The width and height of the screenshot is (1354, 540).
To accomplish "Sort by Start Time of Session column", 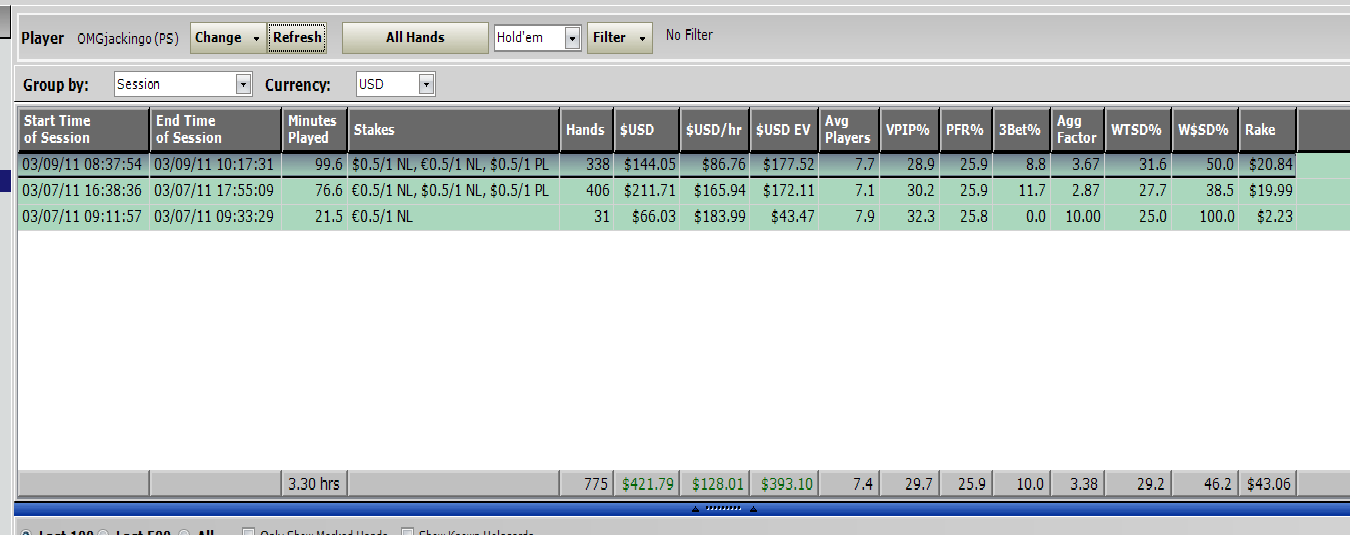I will (83, 130).
